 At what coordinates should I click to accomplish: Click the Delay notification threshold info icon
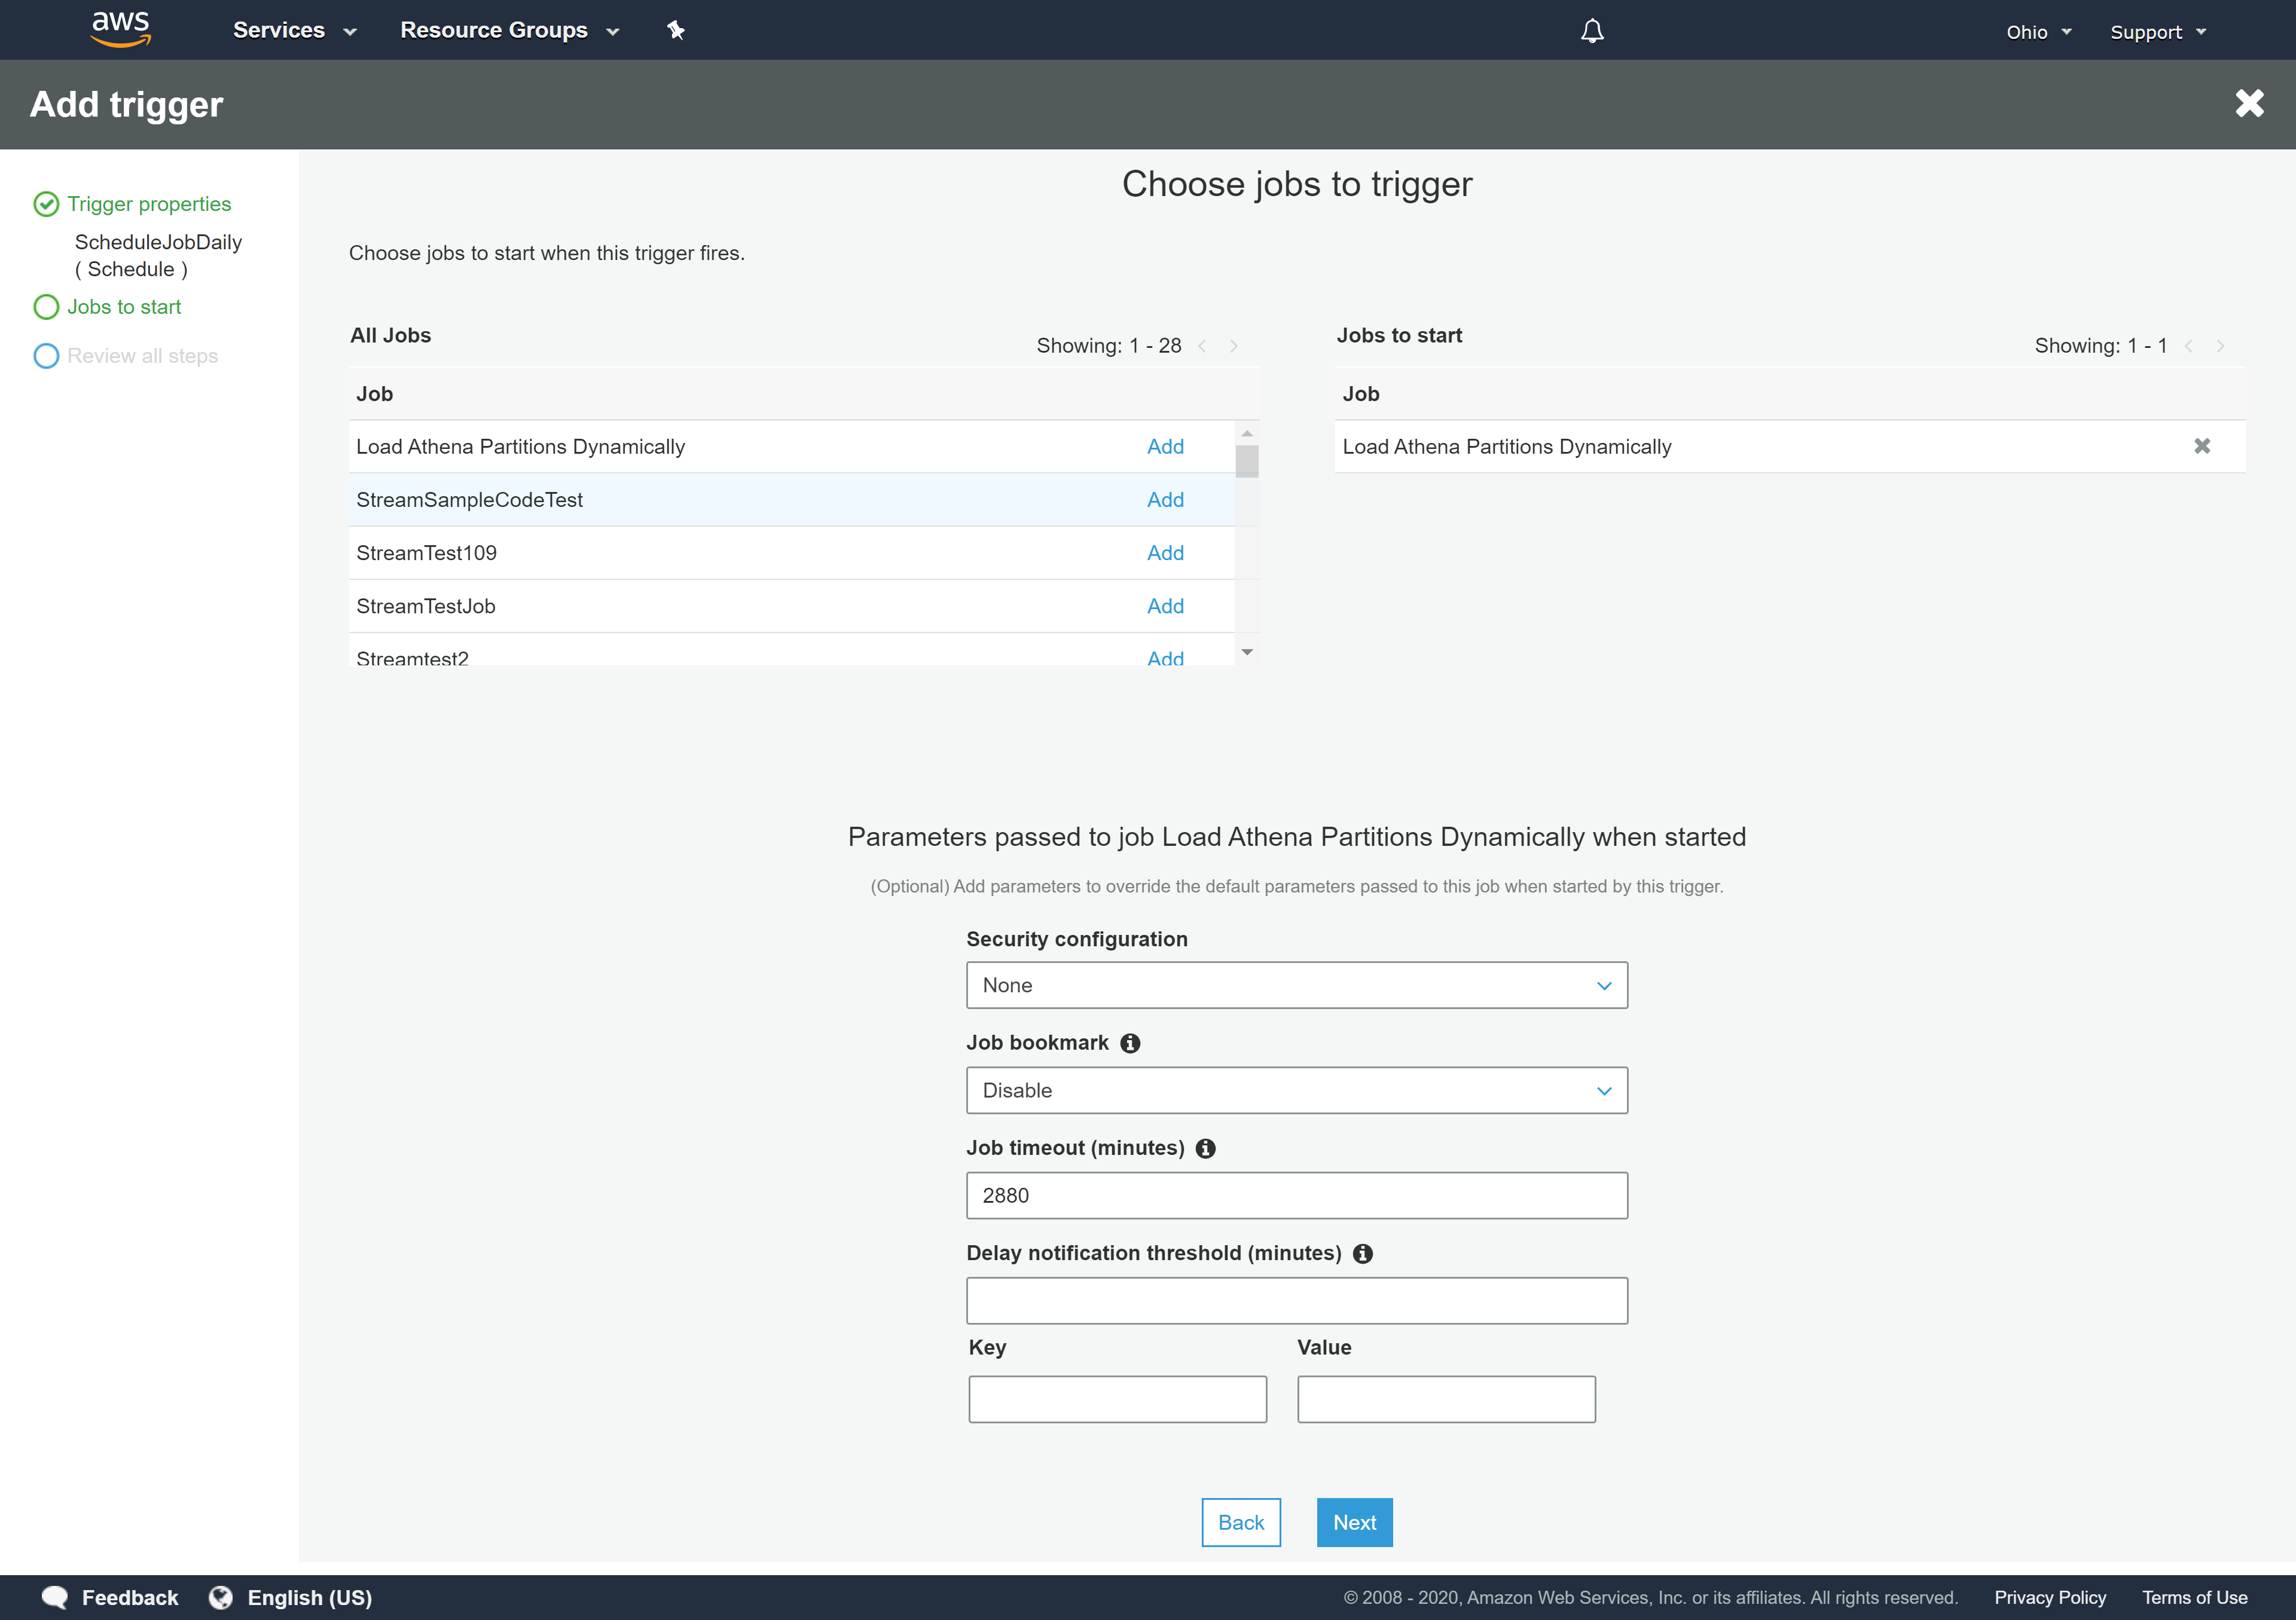click(1363, 1253)
